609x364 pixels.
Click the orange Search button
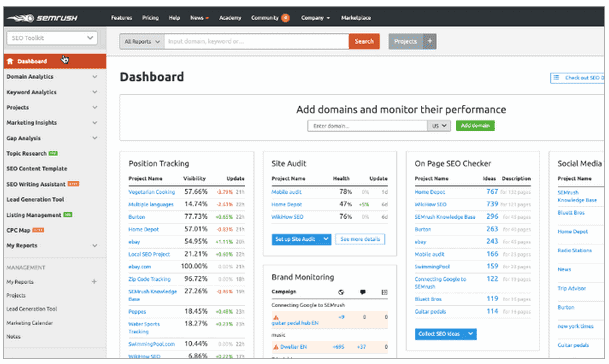click(364, 41)
